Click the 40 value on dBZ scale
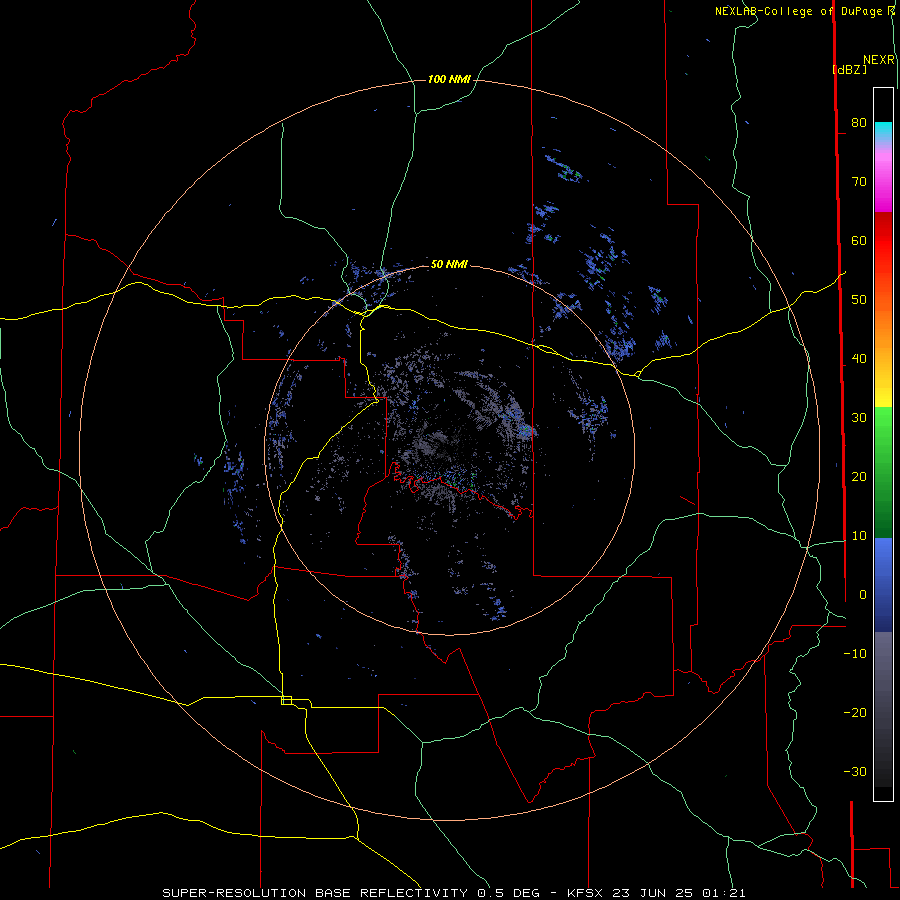 (x=859, y=359)
